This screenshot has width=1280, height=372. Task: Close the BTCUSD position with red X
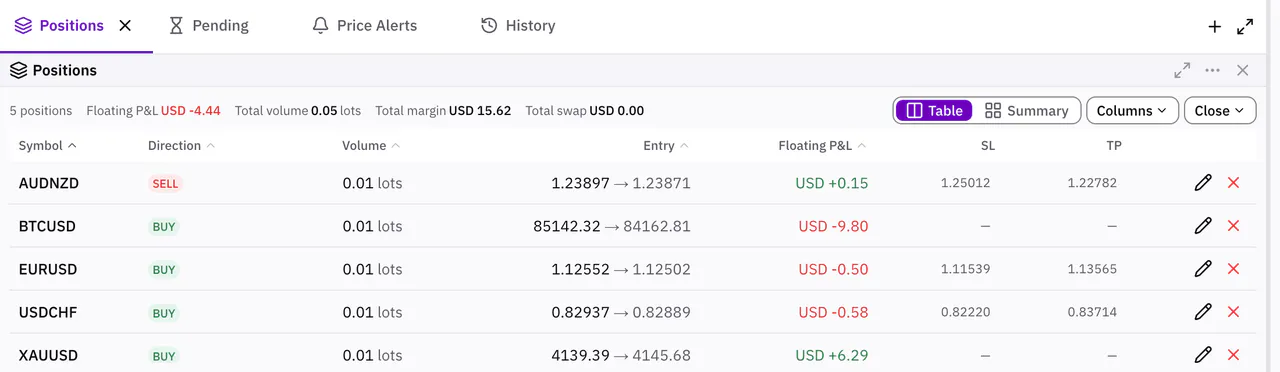1233,226
